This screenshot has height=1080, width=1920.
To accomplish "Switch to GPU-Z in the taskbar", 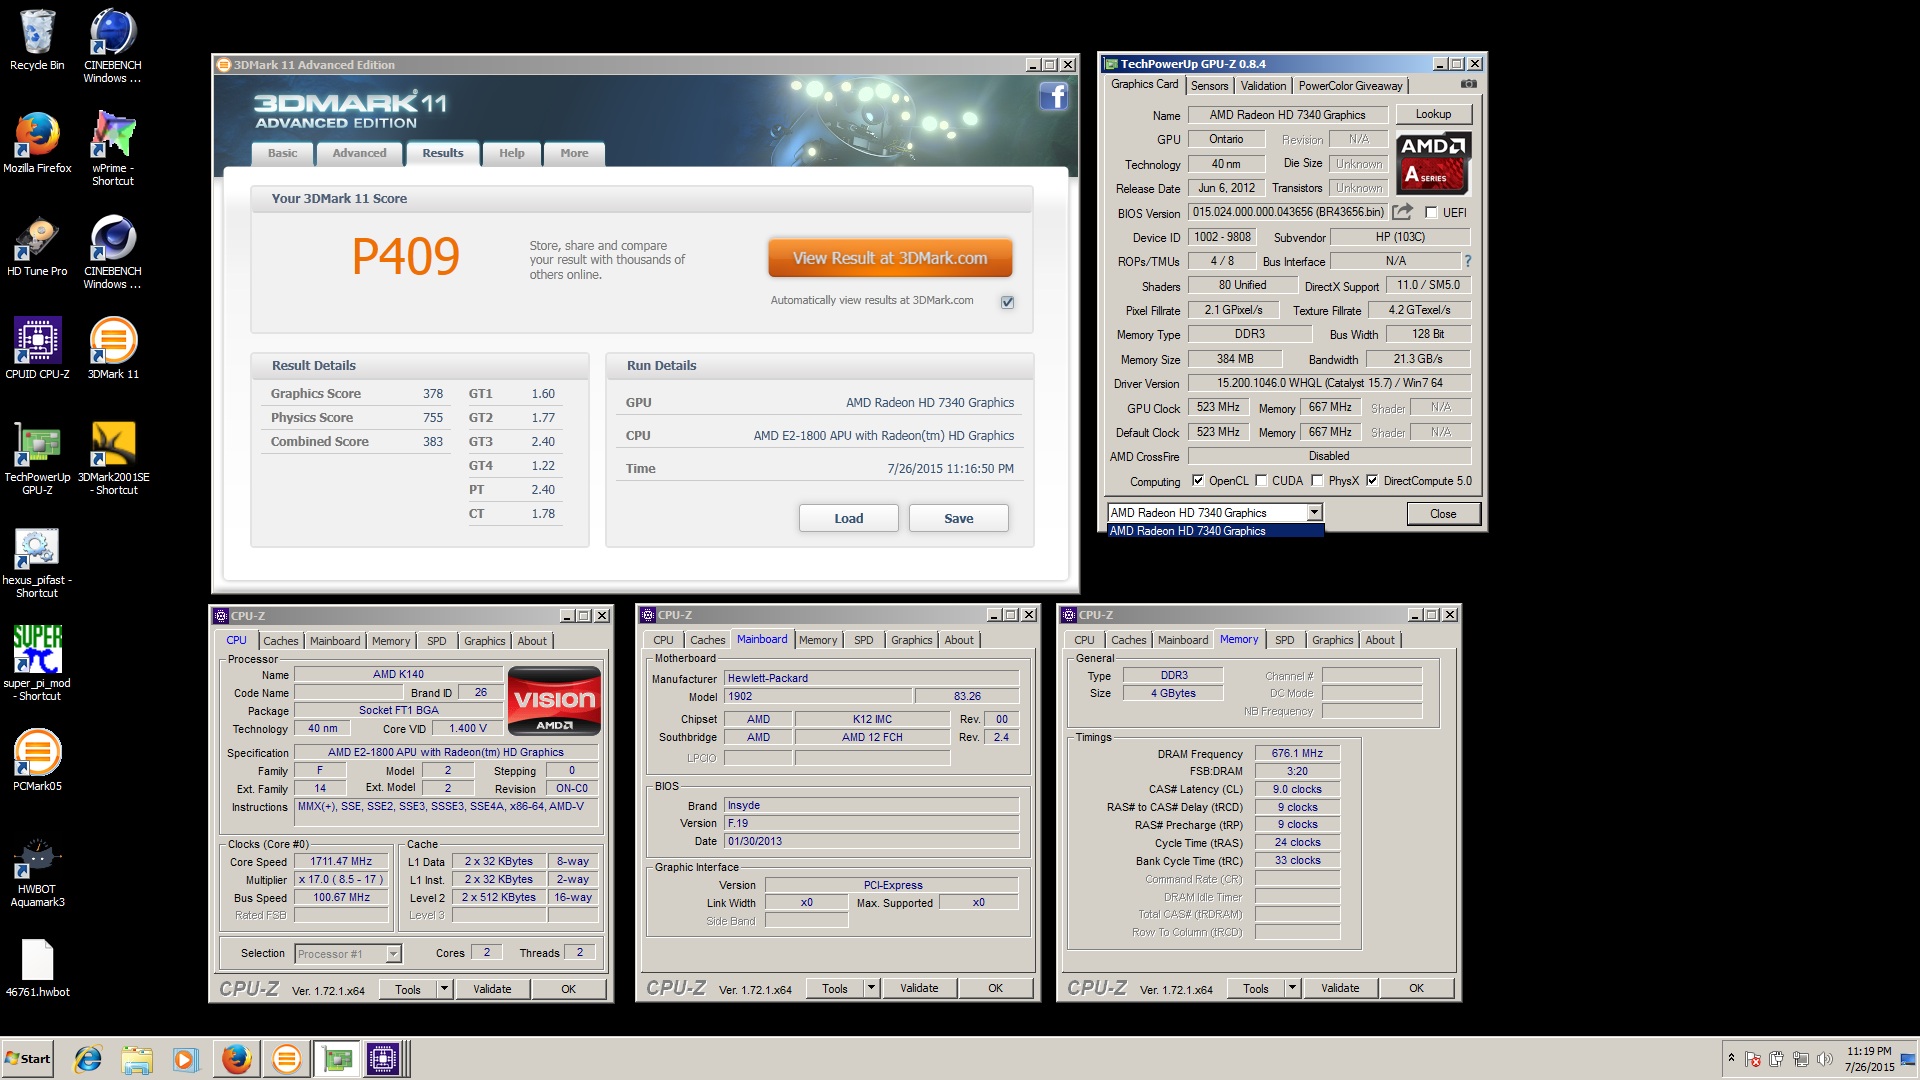I will (x=337, y=1059).
